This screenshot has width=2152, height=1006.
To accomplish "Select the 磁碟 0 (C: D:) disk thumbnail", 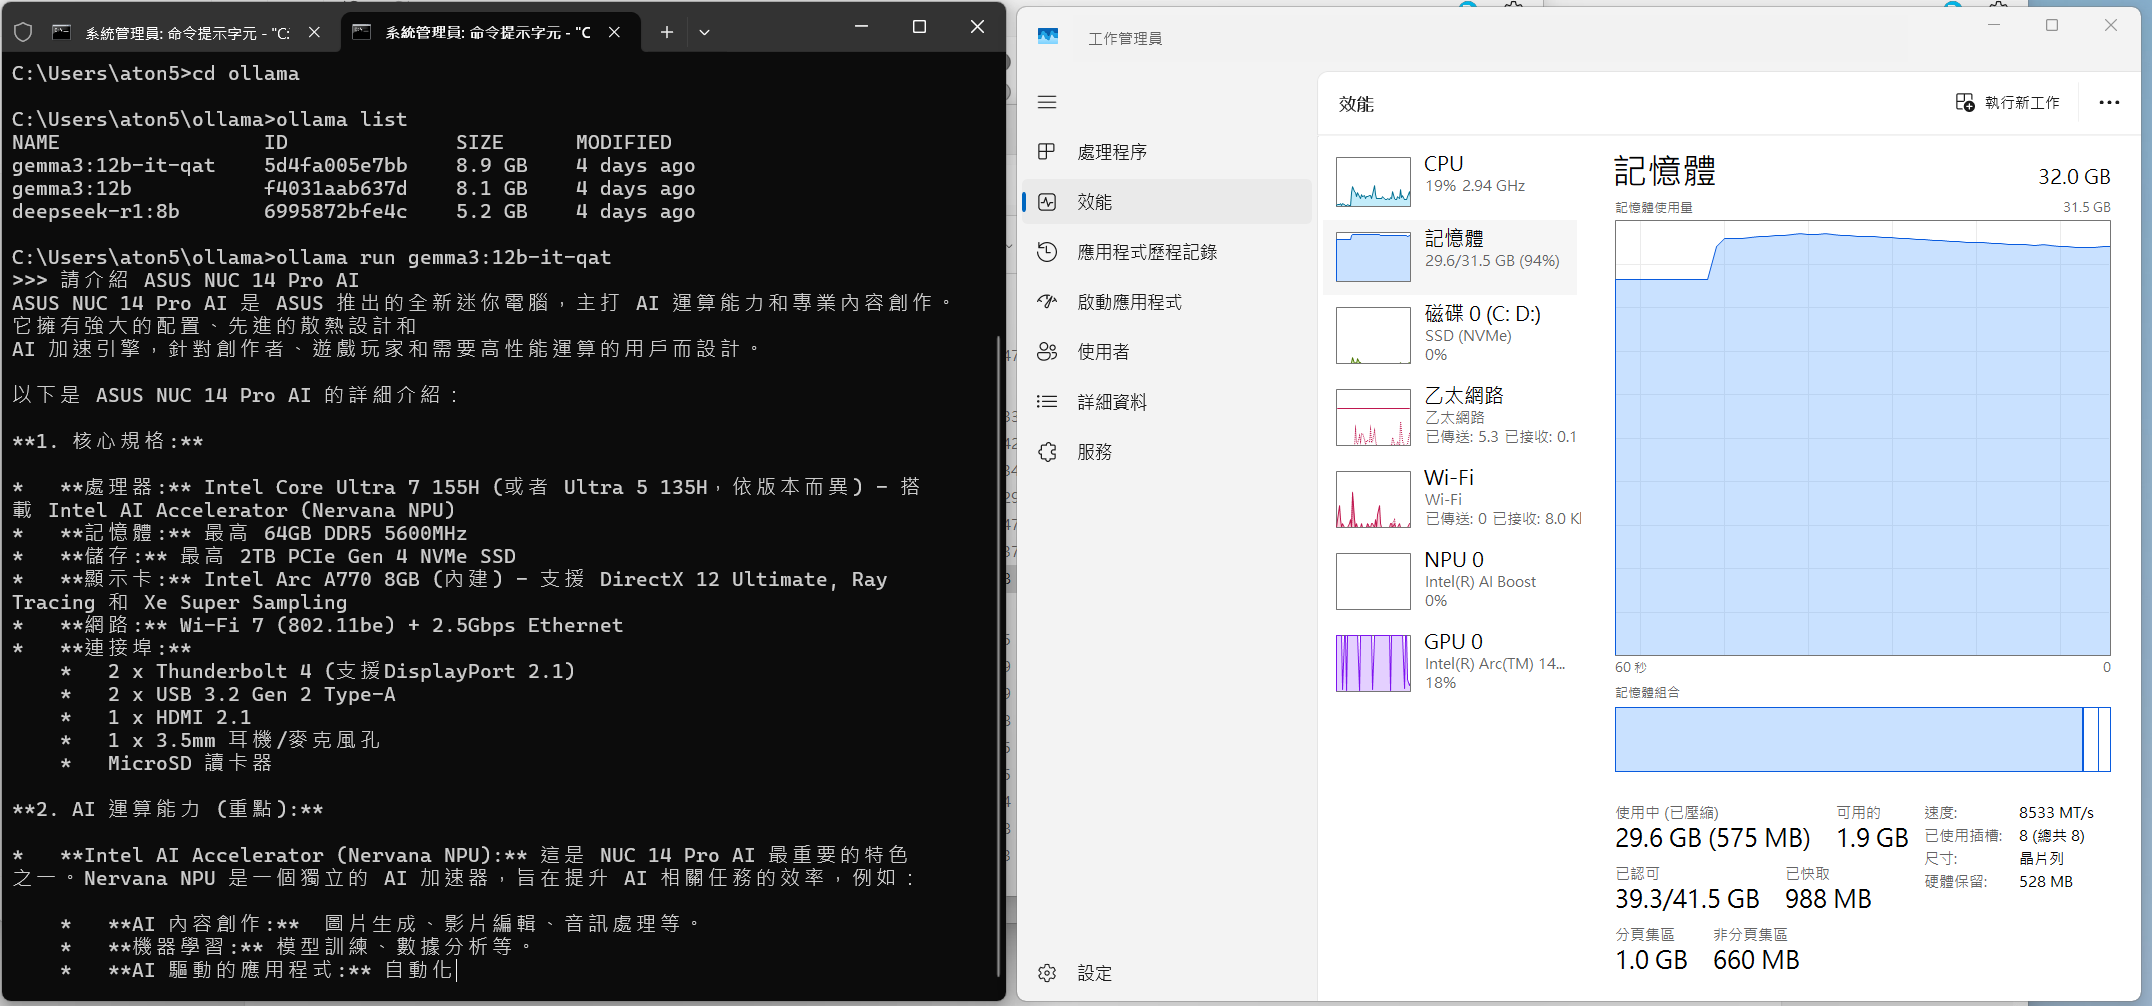I will 1373,335.
